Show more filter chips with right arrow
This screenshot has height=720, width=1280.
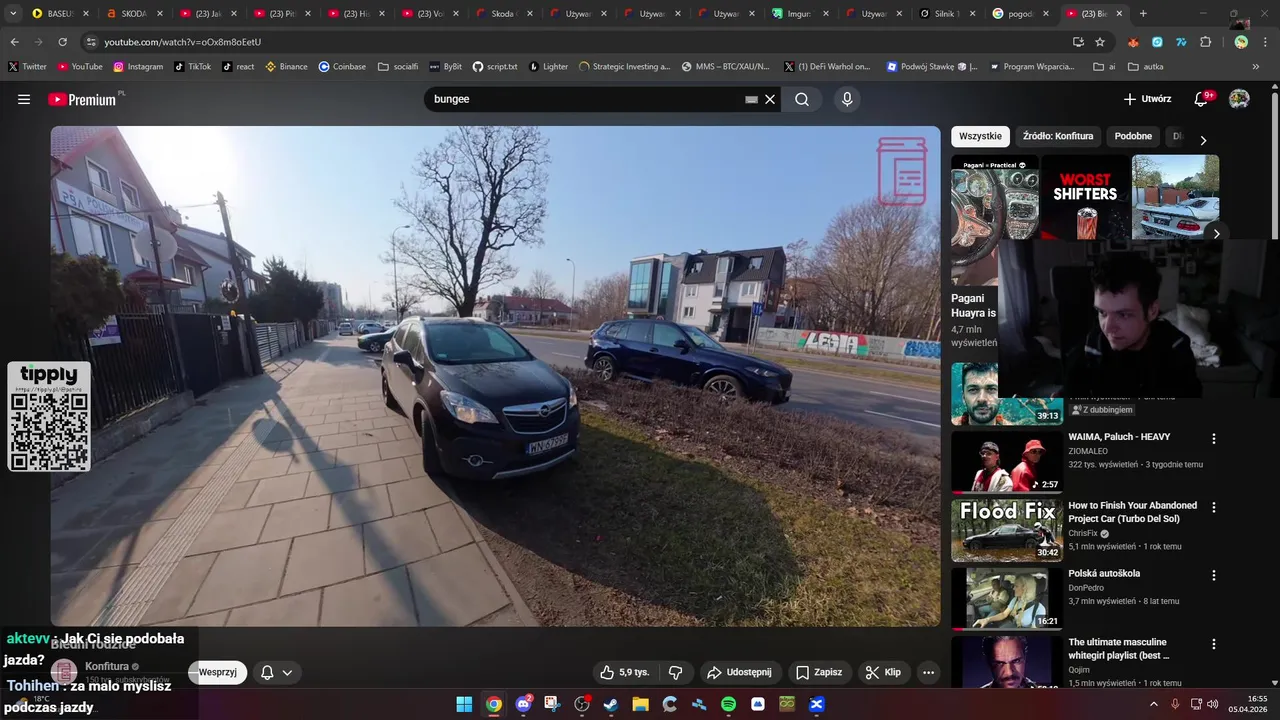point(1203,140)
